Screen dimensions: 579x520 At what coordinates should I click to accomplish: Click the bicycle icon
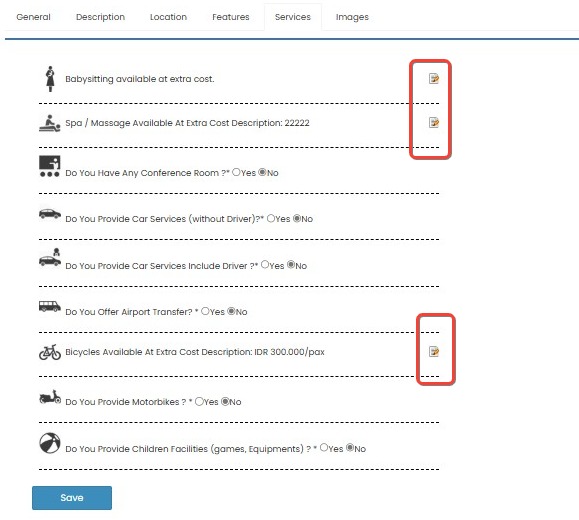click(50, 352)
